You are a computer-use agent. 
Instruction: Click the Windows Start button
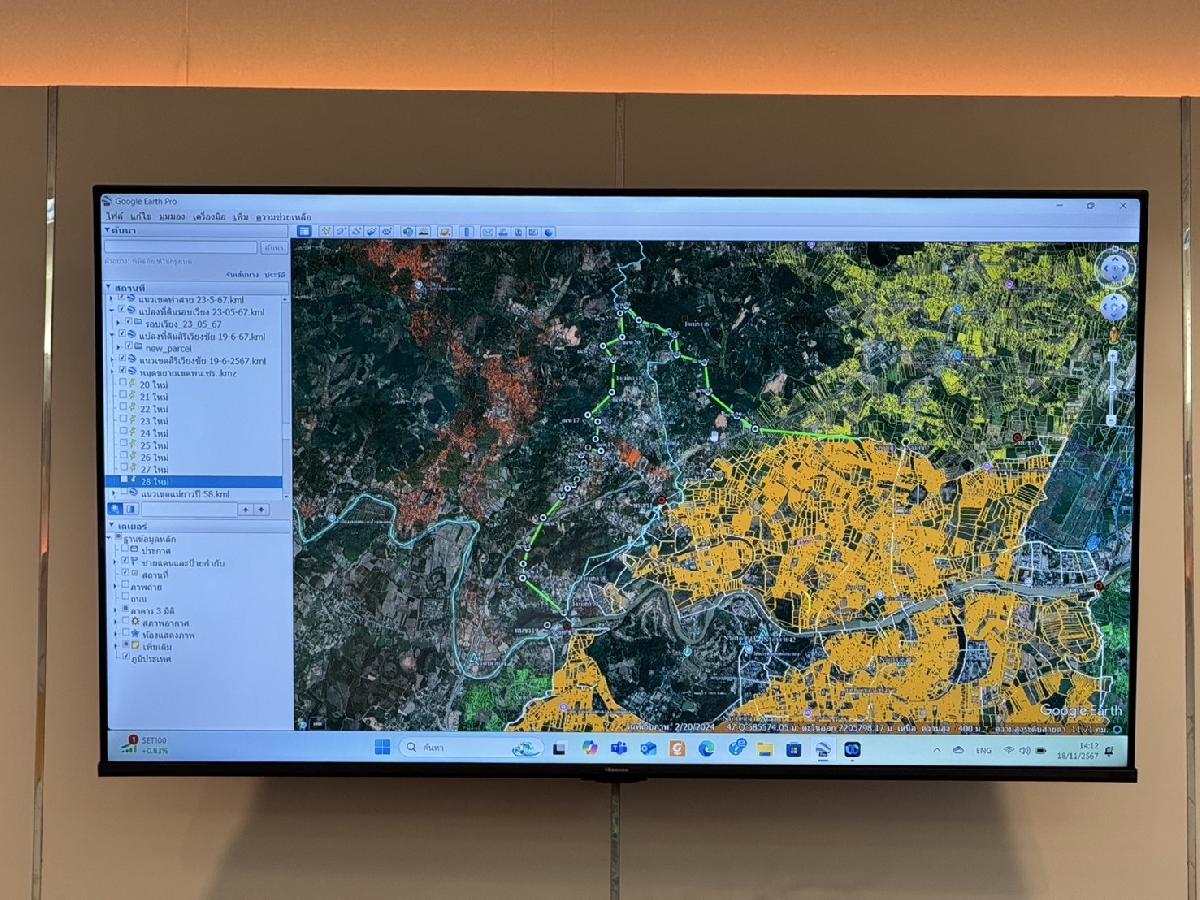[x=382, y=747]
